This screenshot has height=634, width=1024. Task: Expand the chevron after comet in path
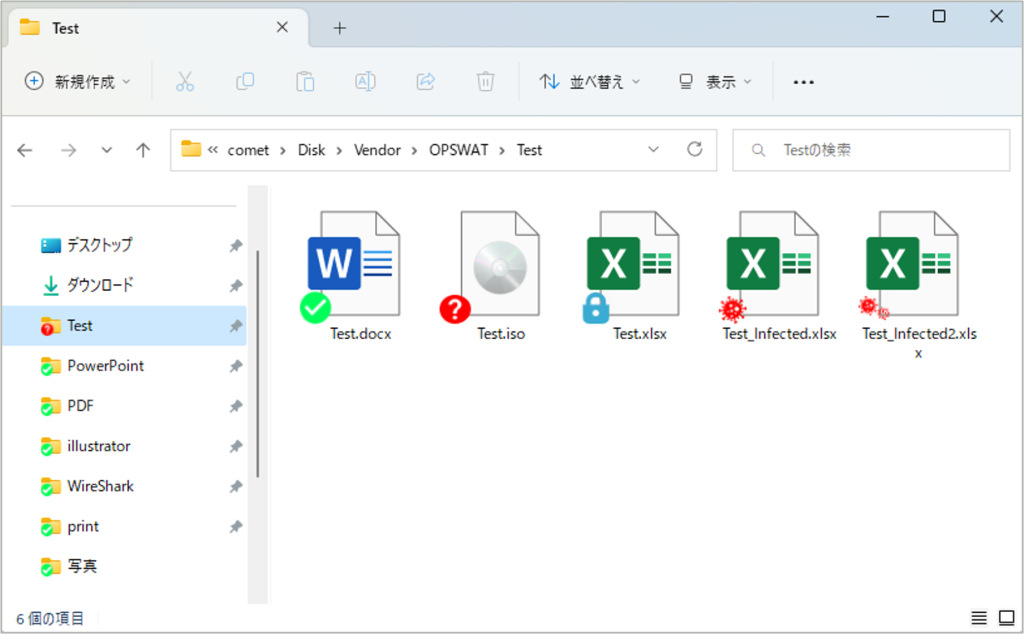283,150
